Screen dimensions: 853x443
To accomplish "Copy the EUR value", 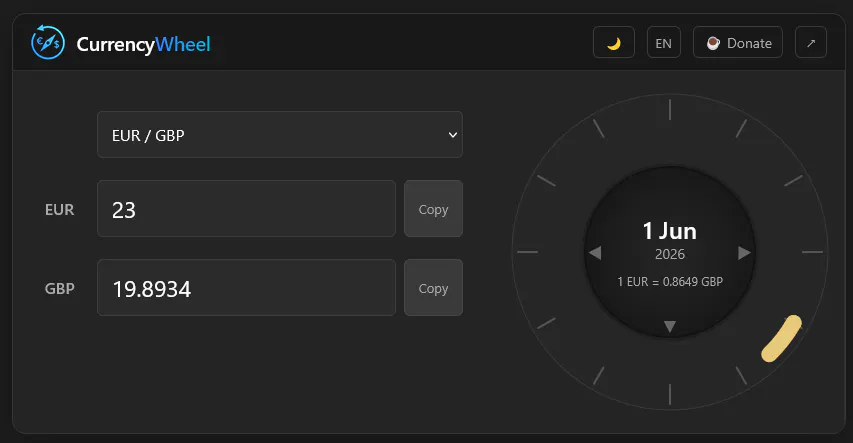I will tap(433, 208).
